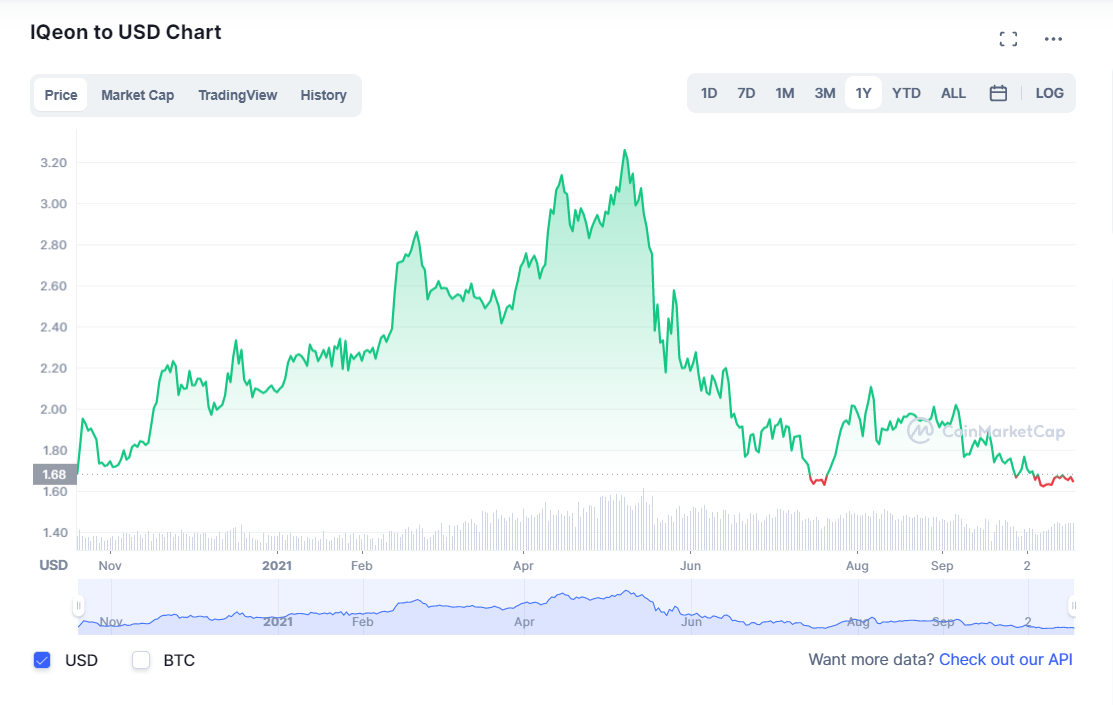1113x705 pixels.
Task: Open fullscreen chart view icon
Action: 1008,39
